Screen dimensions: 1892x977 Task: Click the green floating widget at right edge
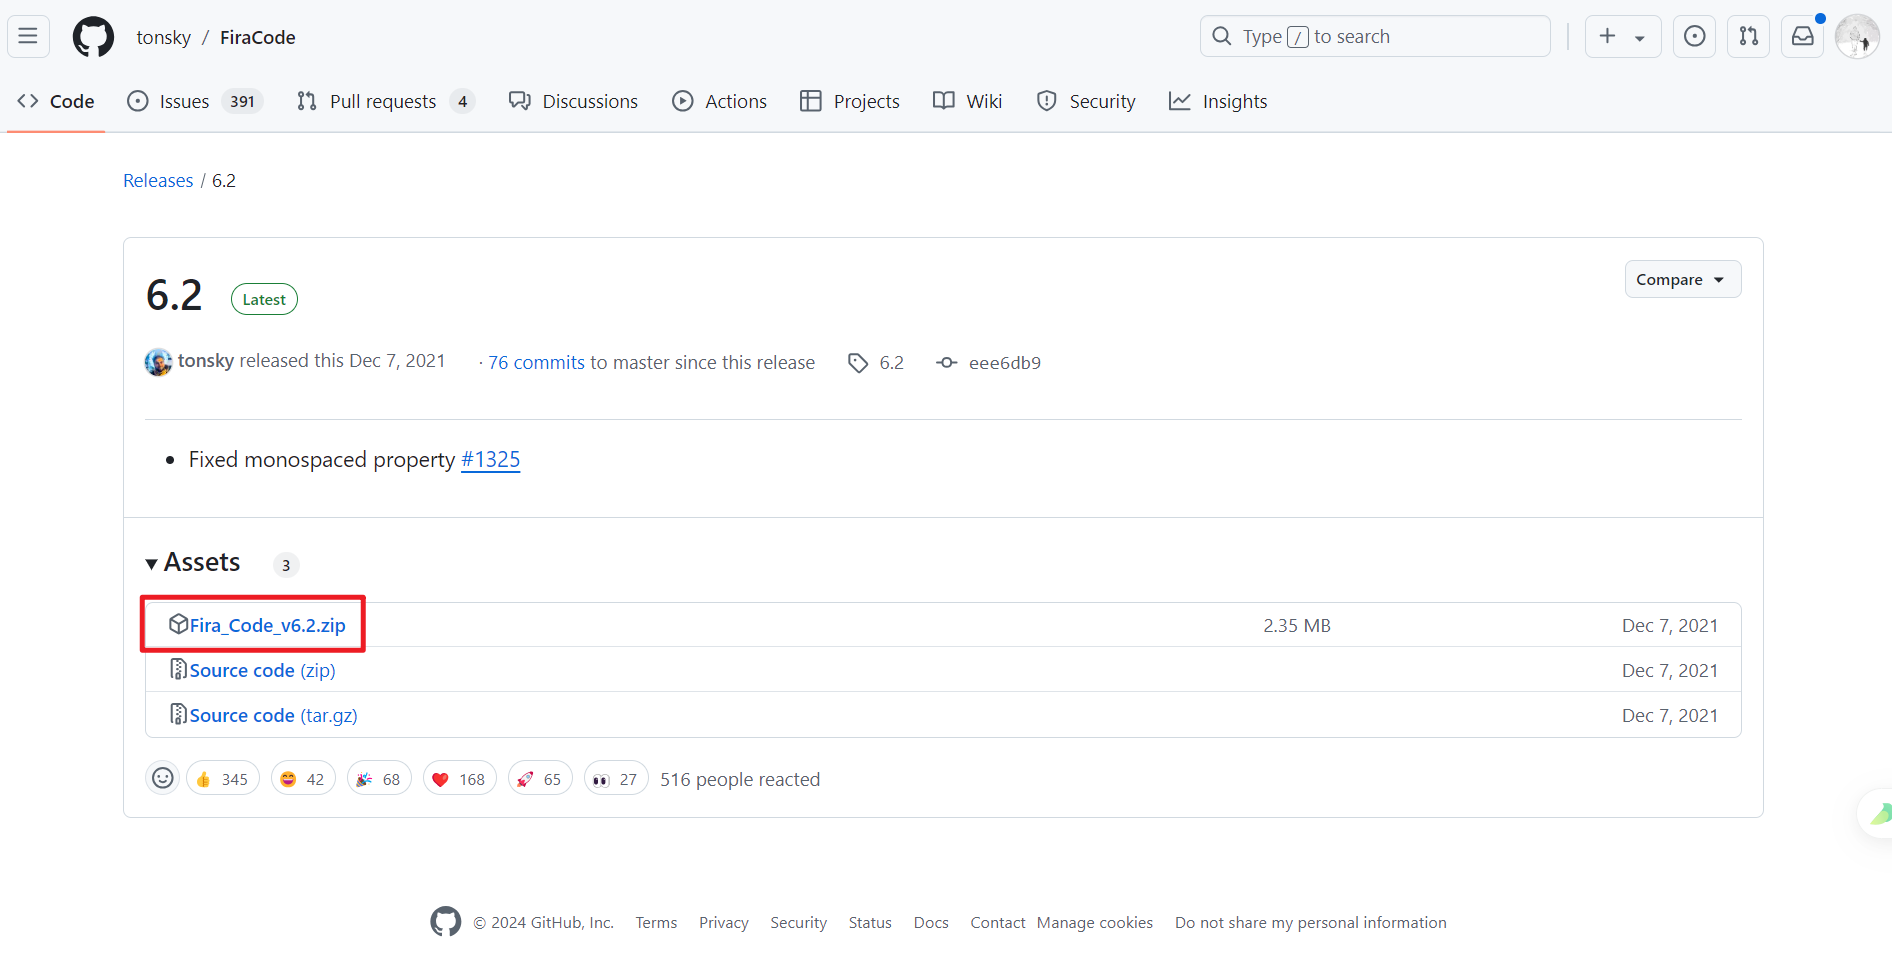[x=1876, y=814]
